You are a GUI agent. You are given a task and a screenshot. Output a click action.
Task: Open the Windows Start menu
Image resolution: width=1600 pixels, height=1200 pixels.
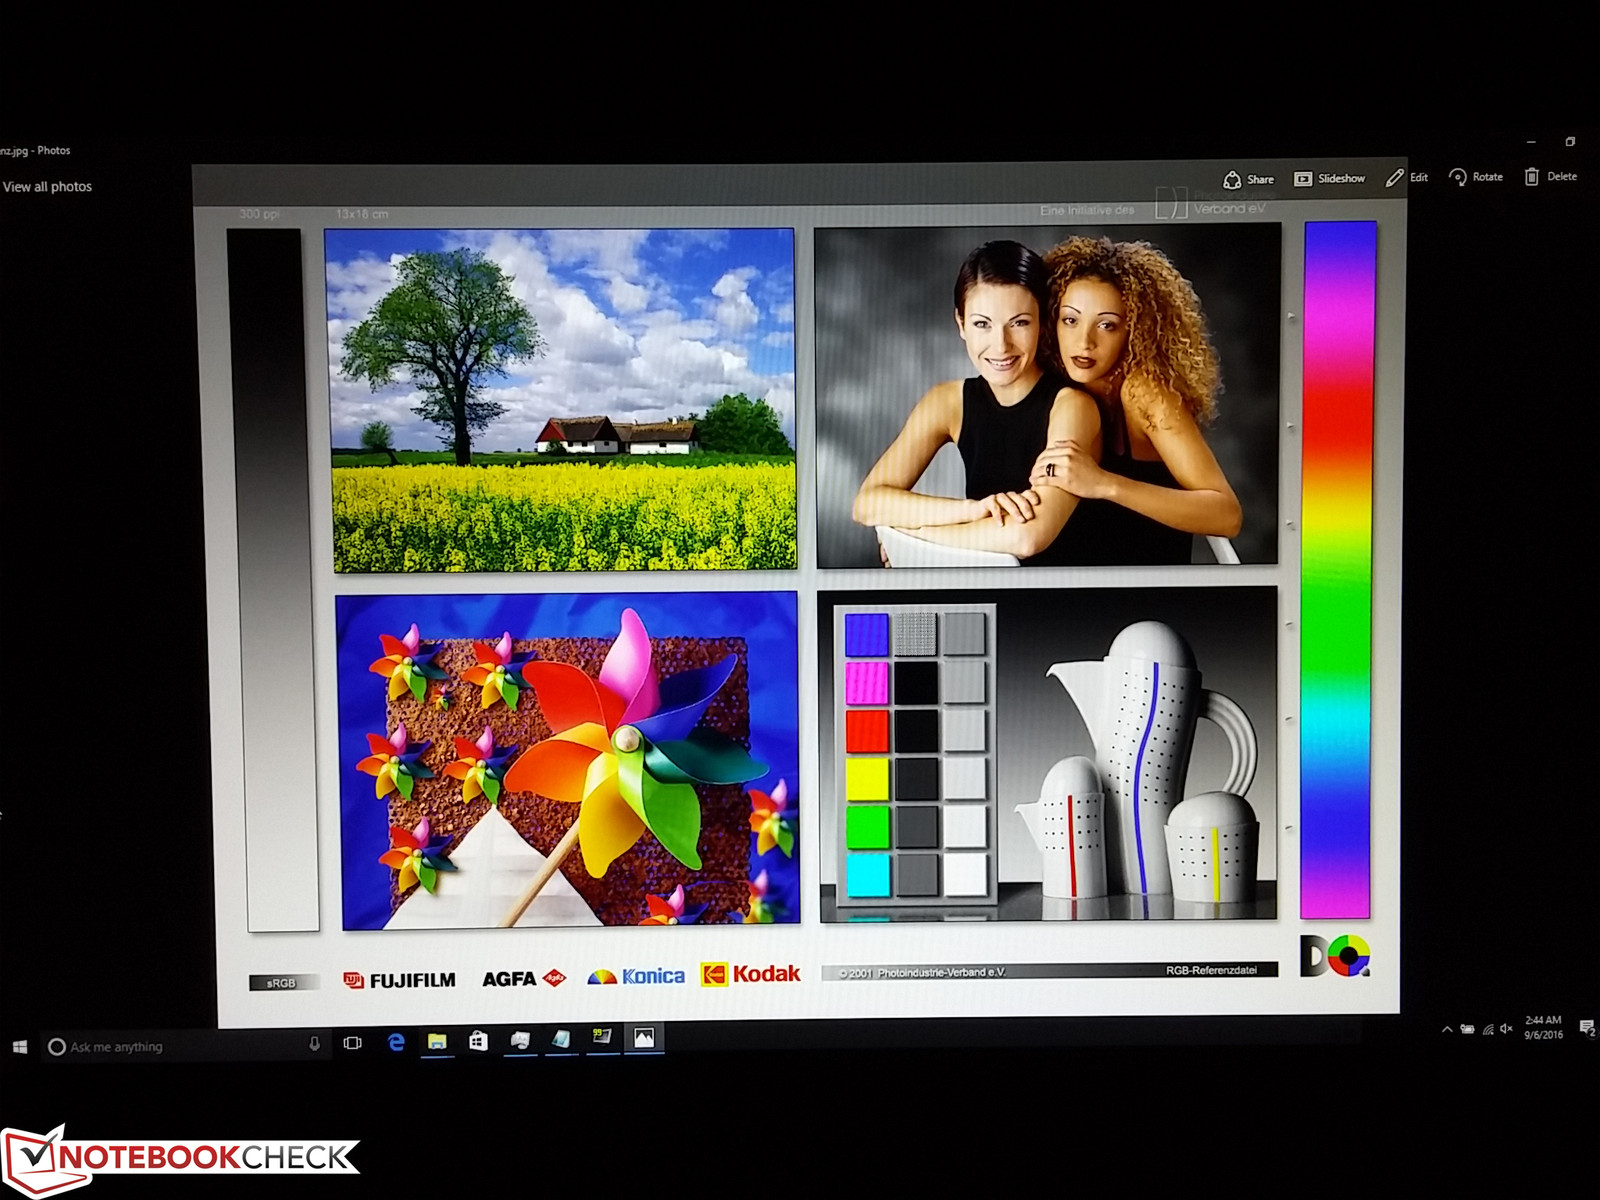click(x=20, y=1047)
